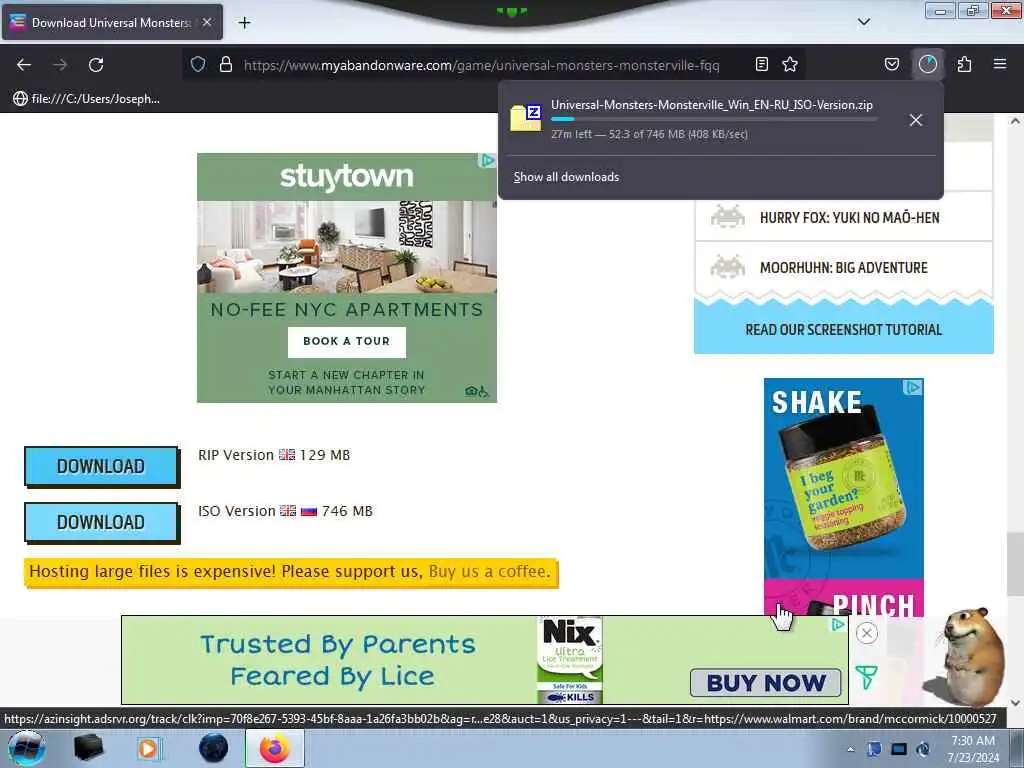
Task: Click the green Freestar icon by banner
Action: coord(866,678)
